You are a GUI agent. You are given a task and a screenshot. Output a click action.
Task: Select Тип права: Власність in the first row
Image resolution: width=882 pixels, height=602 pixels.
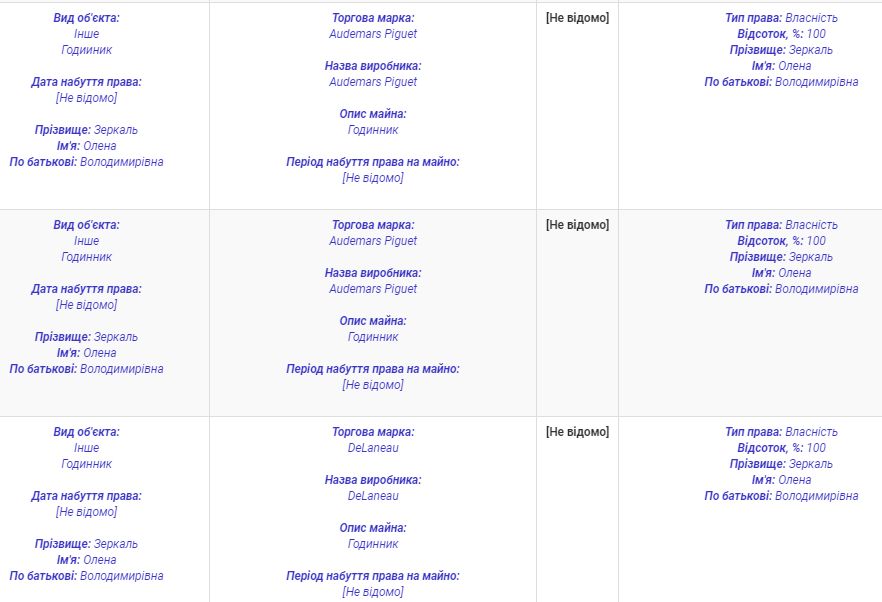(x=781, y=18)
